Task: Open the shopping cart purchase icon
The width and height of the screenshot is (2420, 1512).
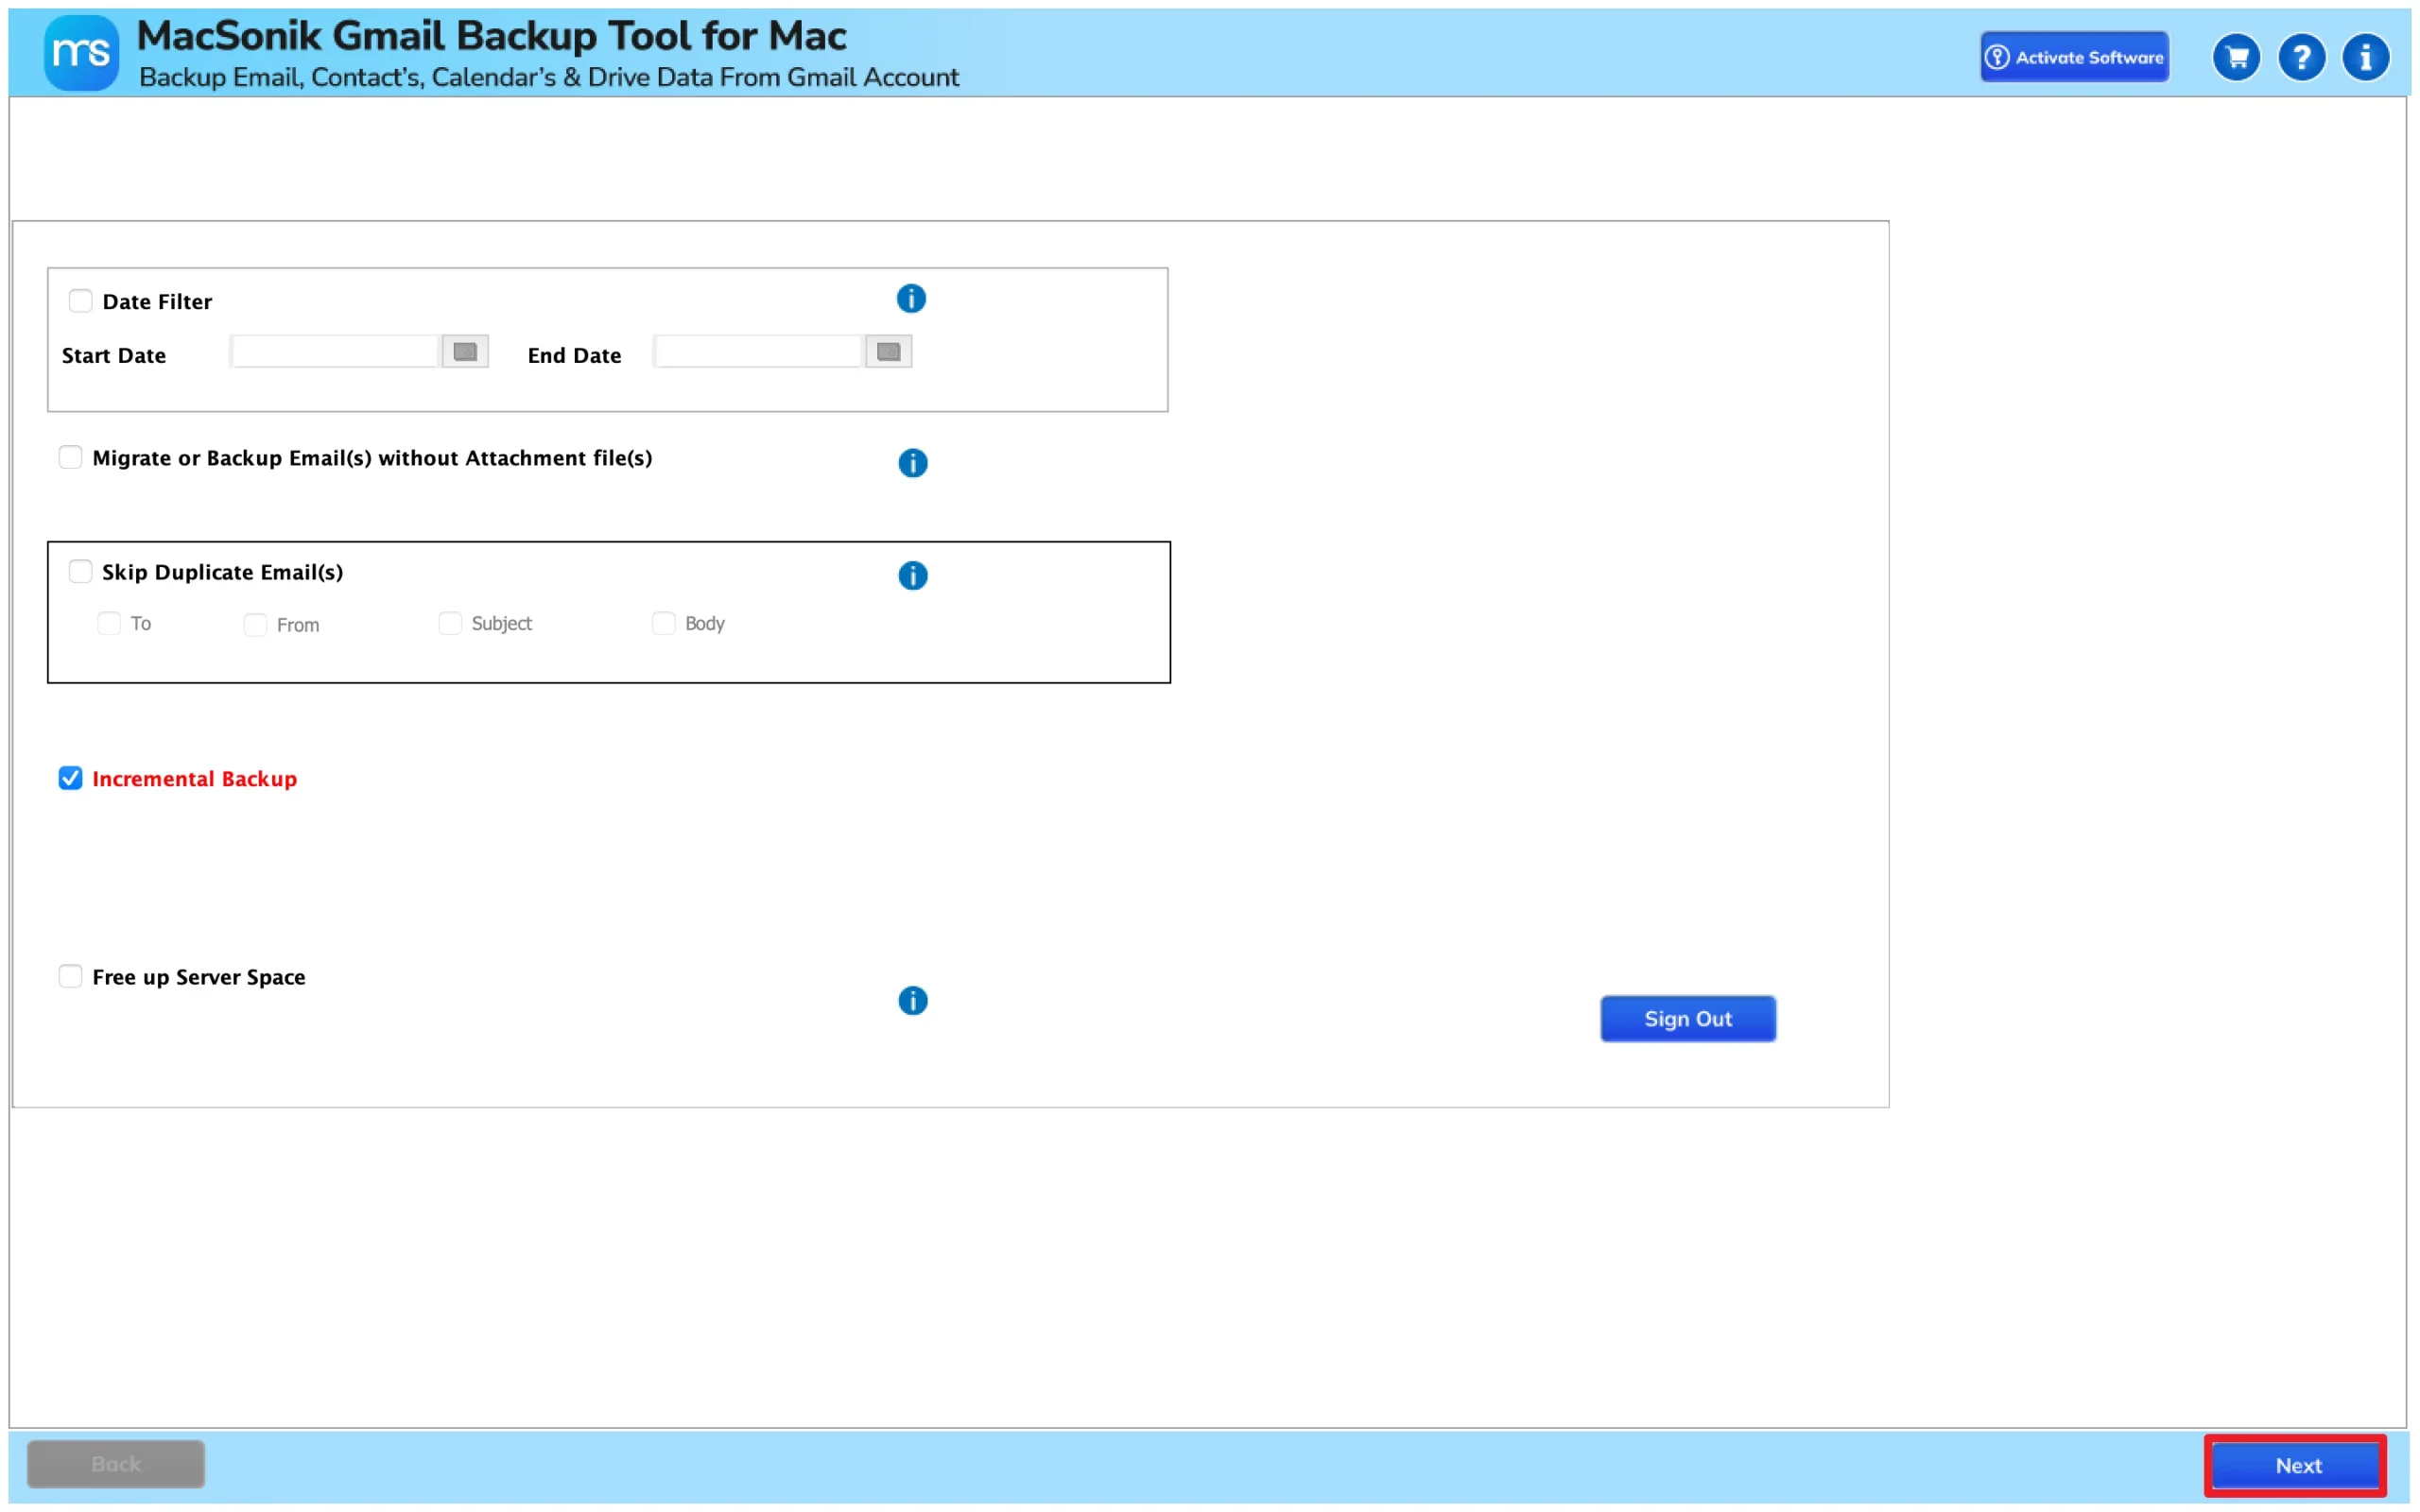Action: coord(2236,57)
